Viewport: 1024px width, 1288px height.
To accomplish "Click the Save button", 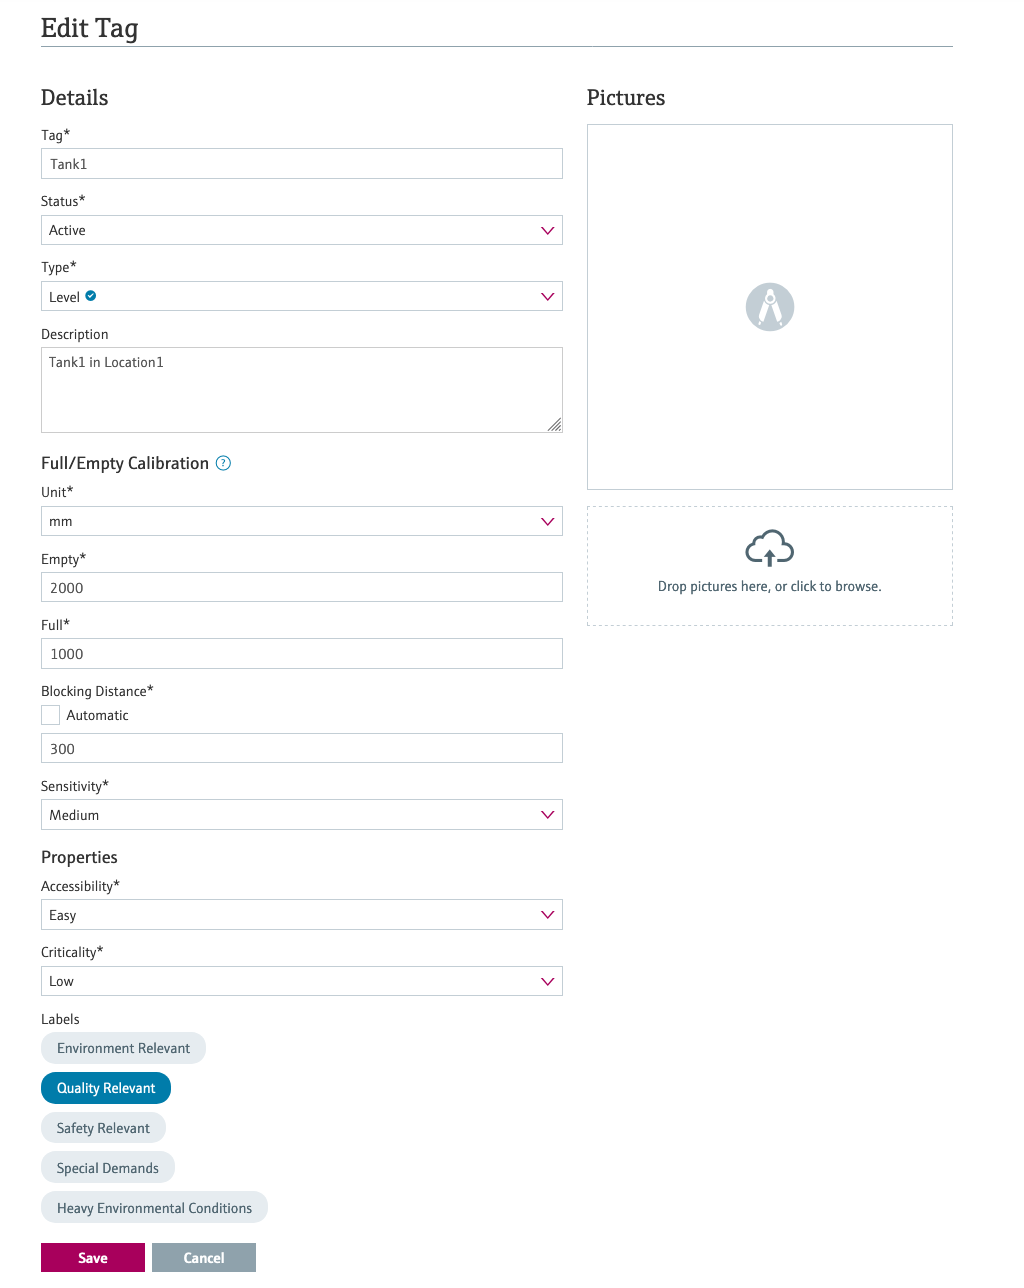I will click(93, 1258).
